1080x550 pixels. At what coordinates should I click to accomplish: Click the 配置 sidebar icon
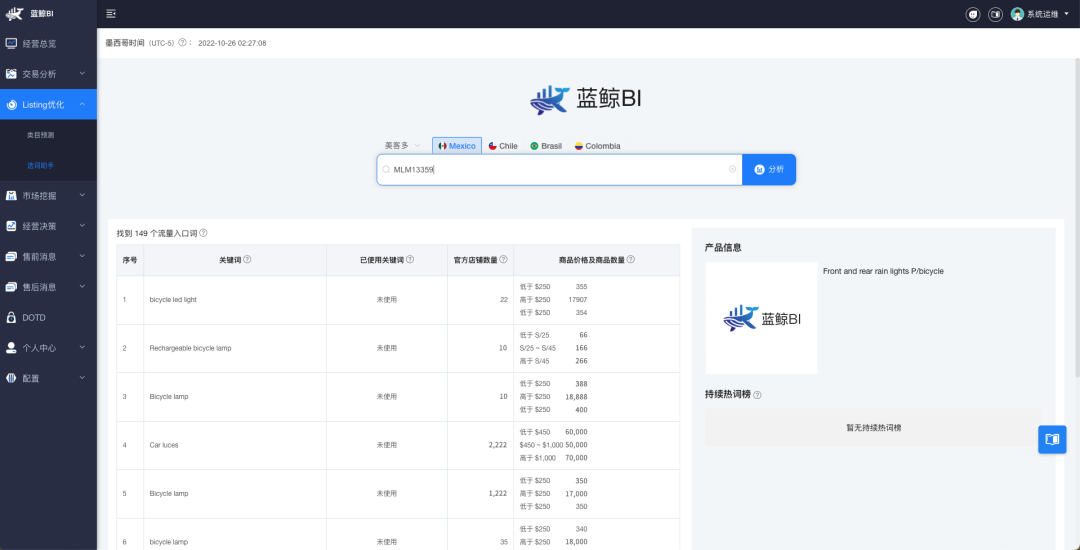pos(11,378)
